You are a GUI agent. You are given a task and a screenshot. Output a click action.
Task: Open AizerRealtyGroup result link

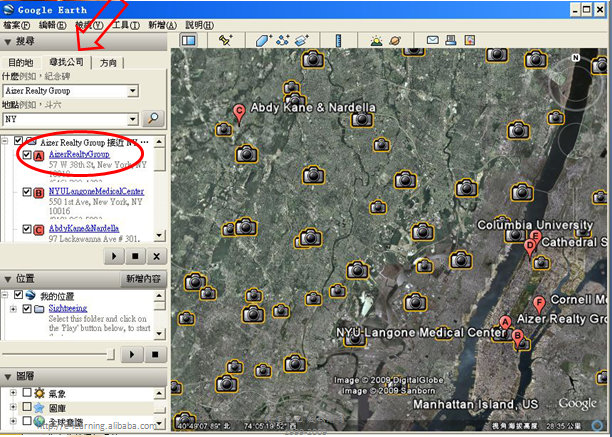tap(79, 154)
